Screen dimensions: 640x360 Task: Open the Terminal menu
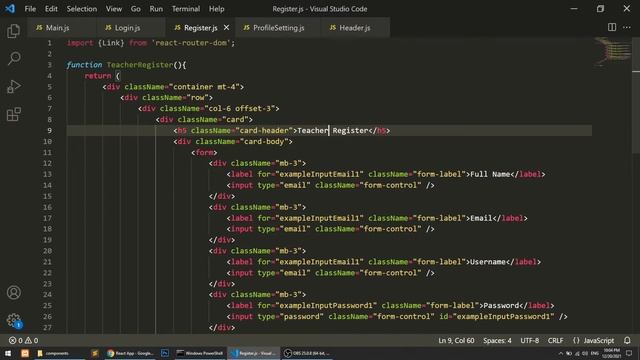186,9
